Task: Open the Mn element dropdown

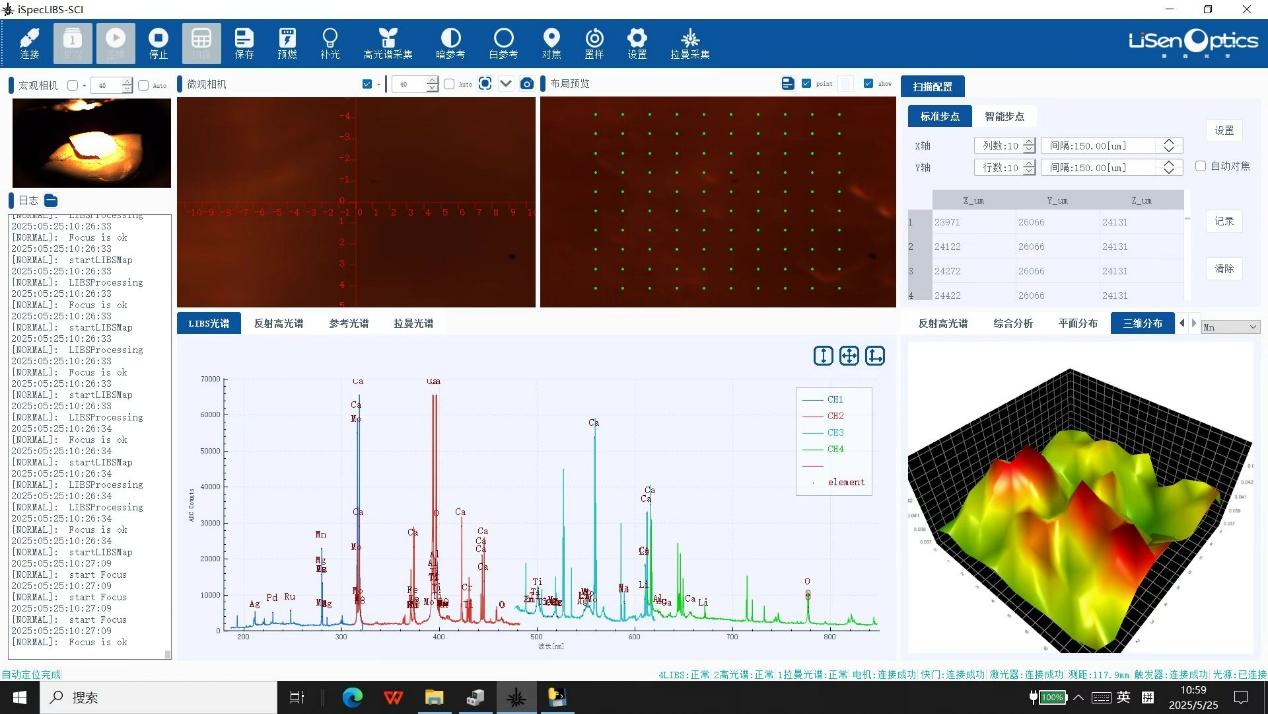Action: [x=1230, y=327]
